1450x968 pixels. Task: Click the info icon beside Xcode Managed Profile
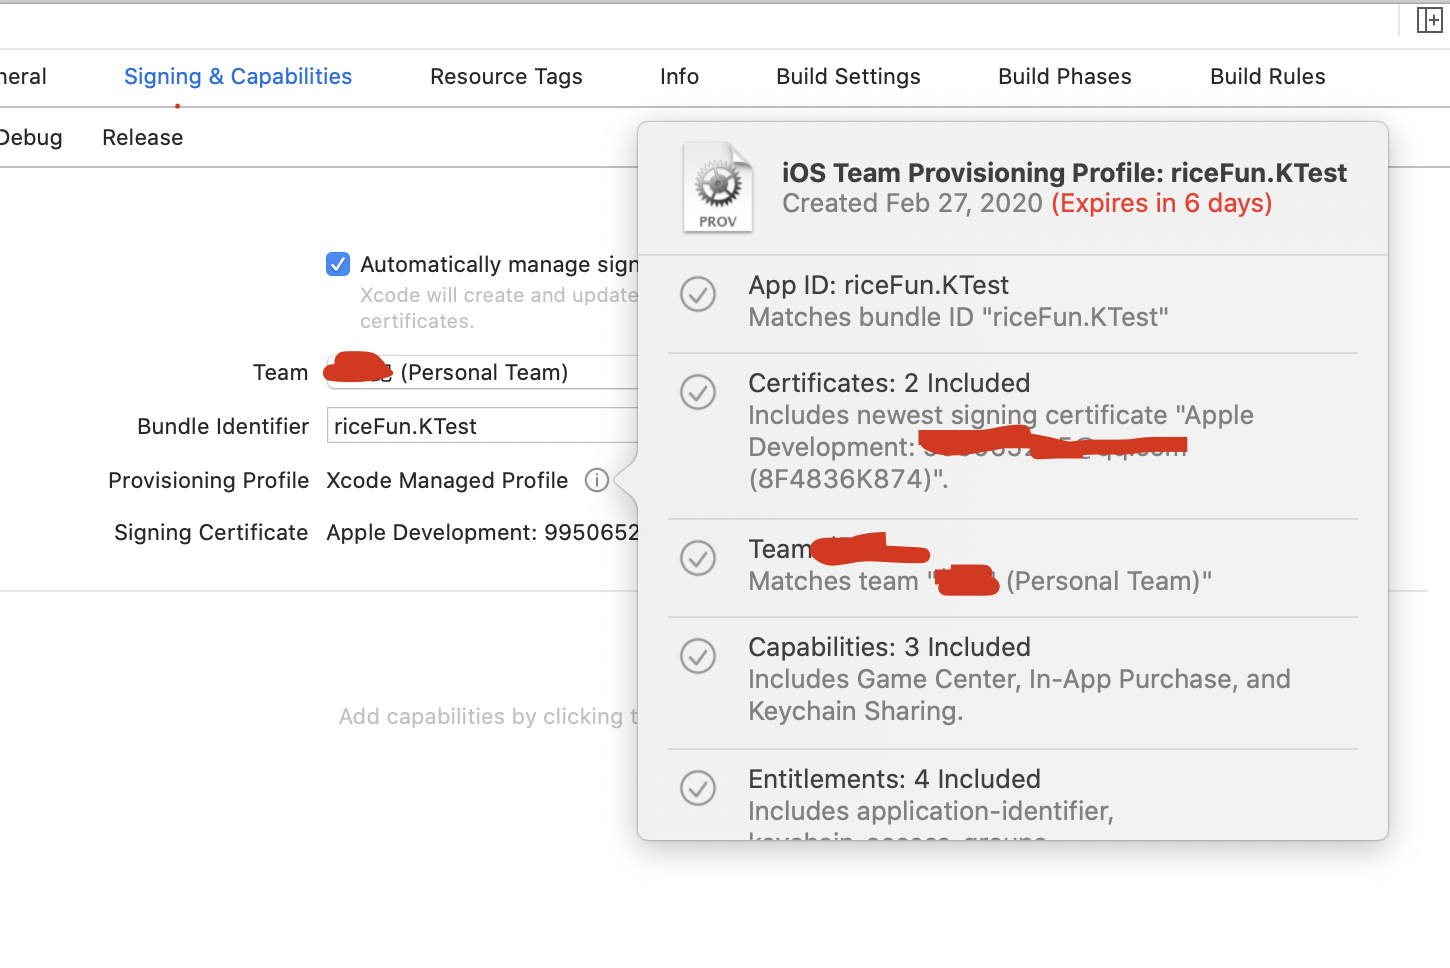597,481
